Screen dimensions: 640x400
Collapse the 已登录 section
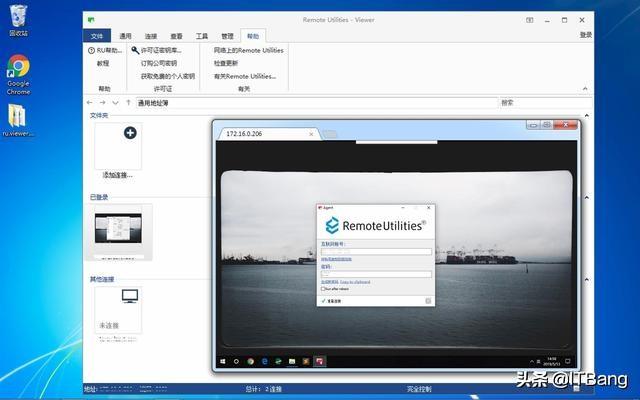click(x=587, y=198)
